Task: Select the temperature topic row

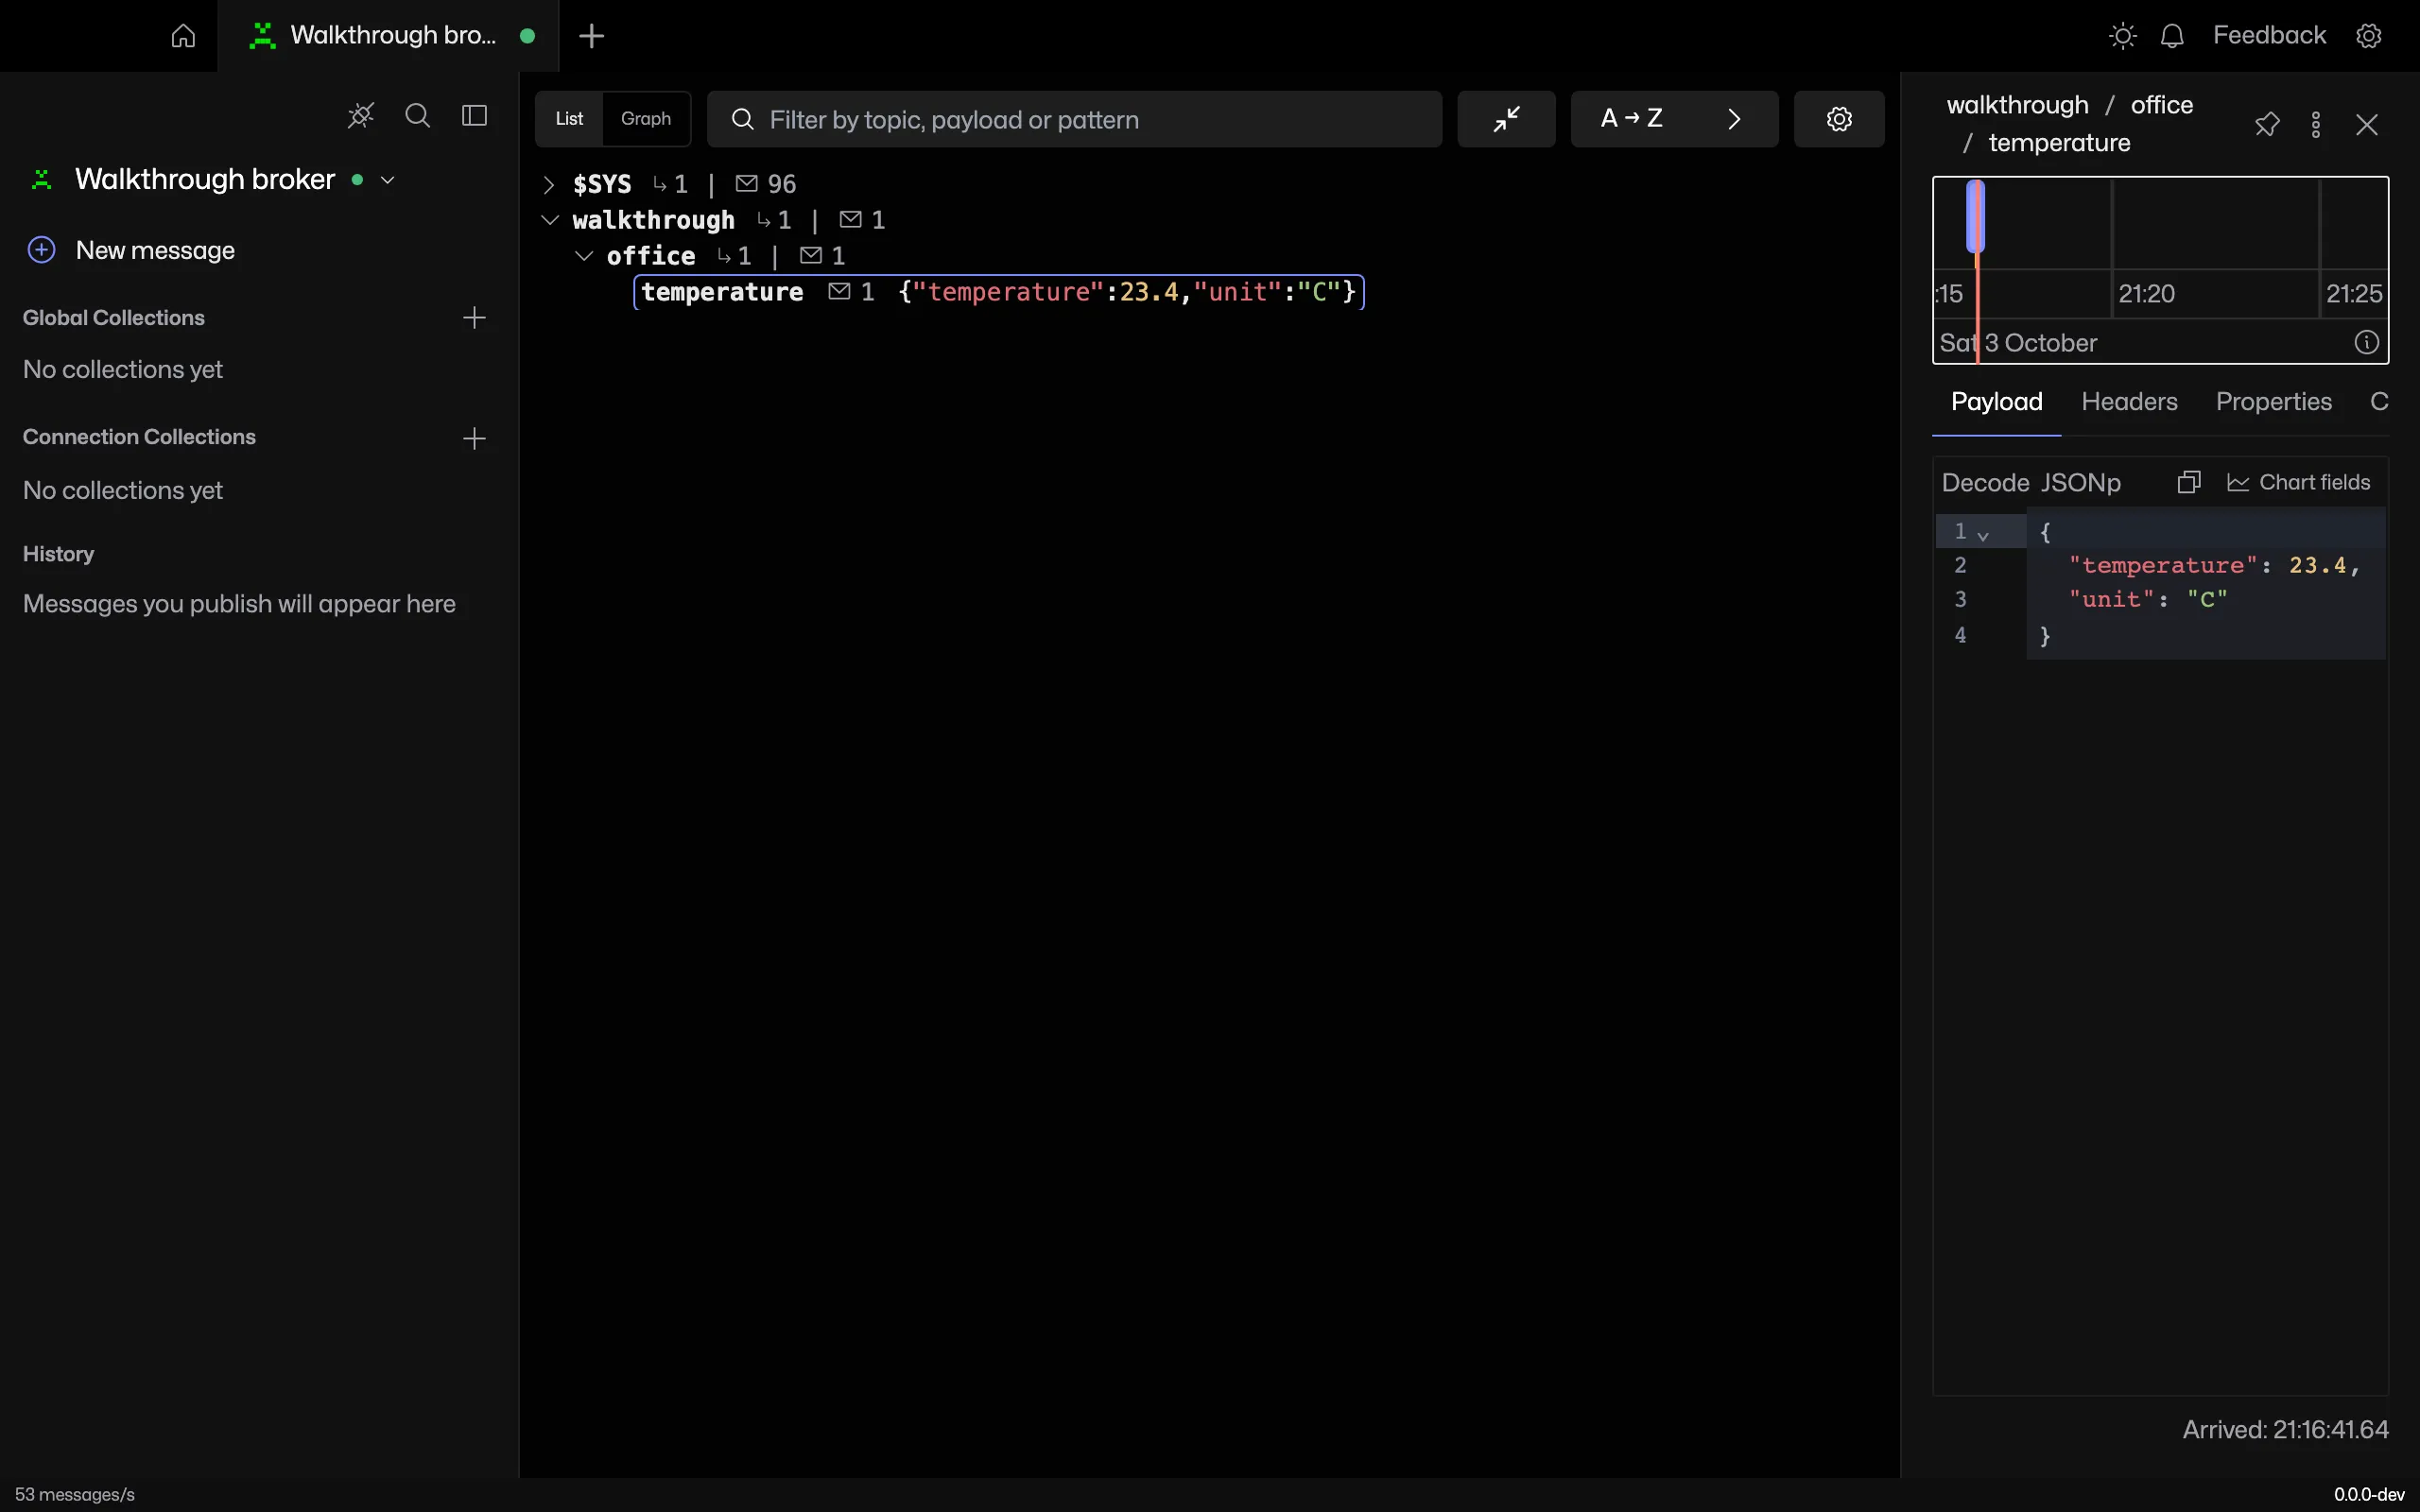Action: [998, 292]
